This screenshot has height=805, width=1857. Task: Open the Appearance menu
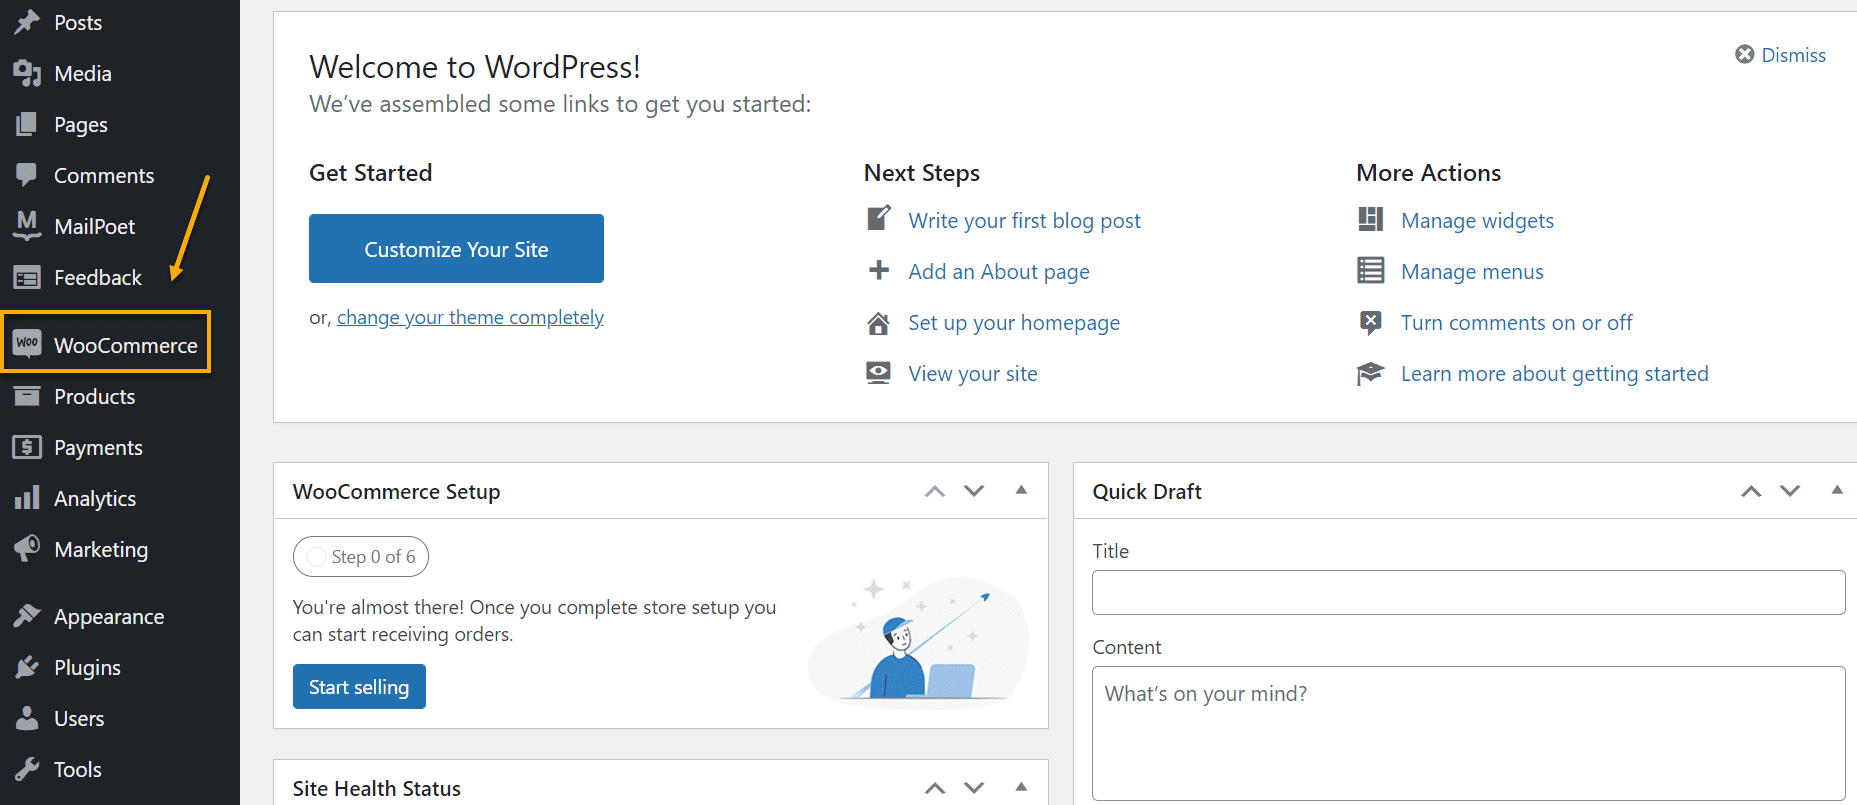pos(109,616)
